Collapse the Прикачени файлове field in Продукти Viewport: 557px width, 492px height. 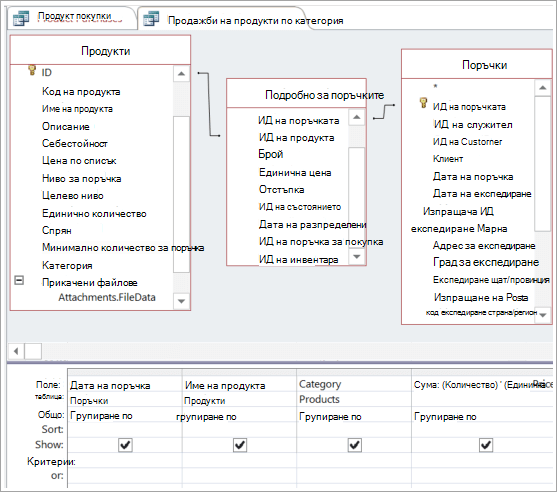(x=19, y=280)
